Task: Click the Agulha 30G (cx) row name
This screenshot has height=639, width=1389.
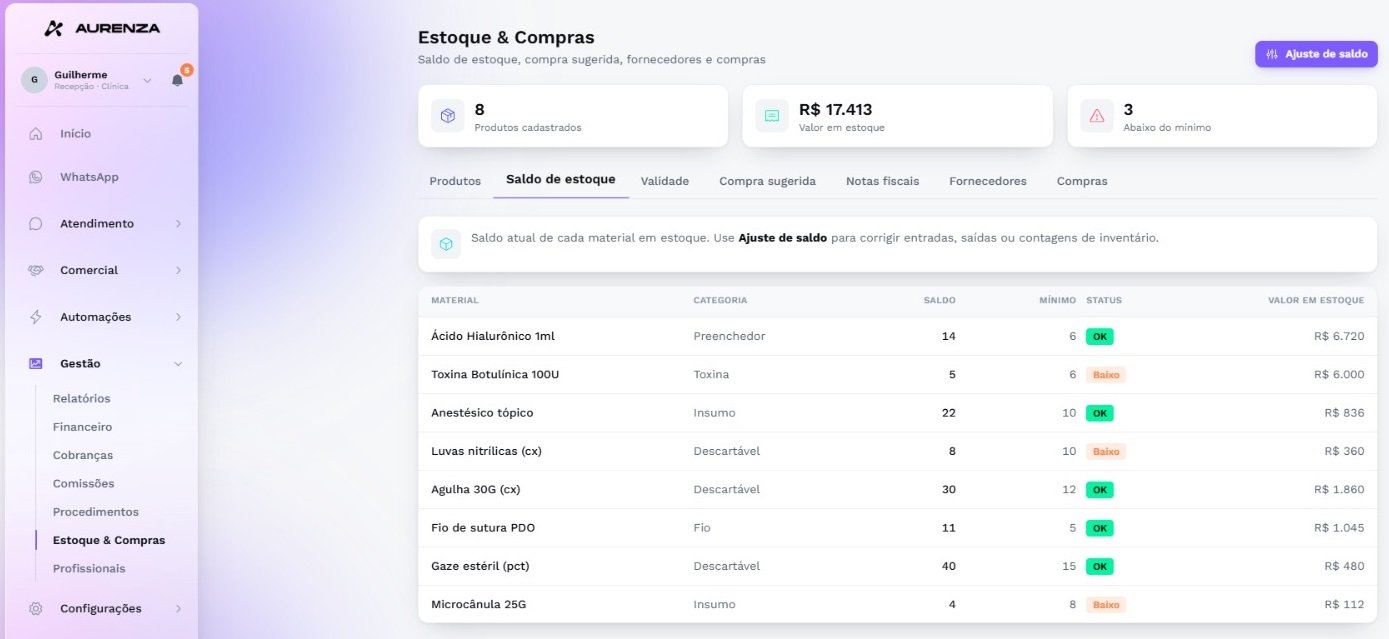Action: click(x=476, y=489)
